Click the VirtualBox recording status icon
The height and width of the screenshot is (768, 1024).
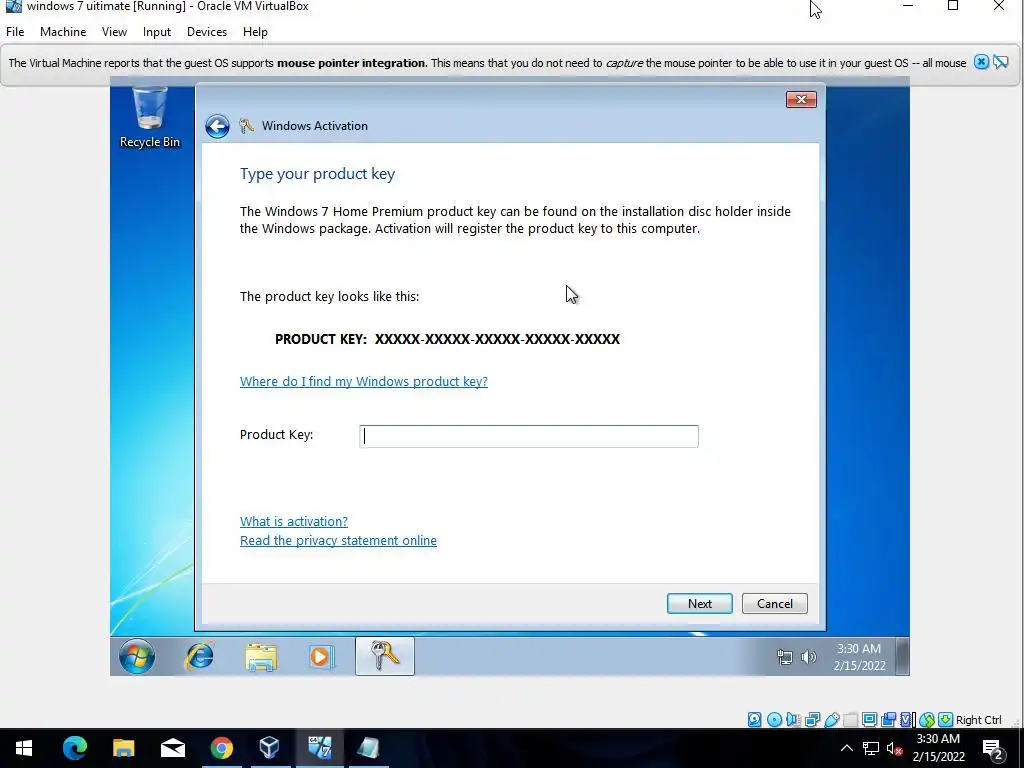(x=888, y=720)
